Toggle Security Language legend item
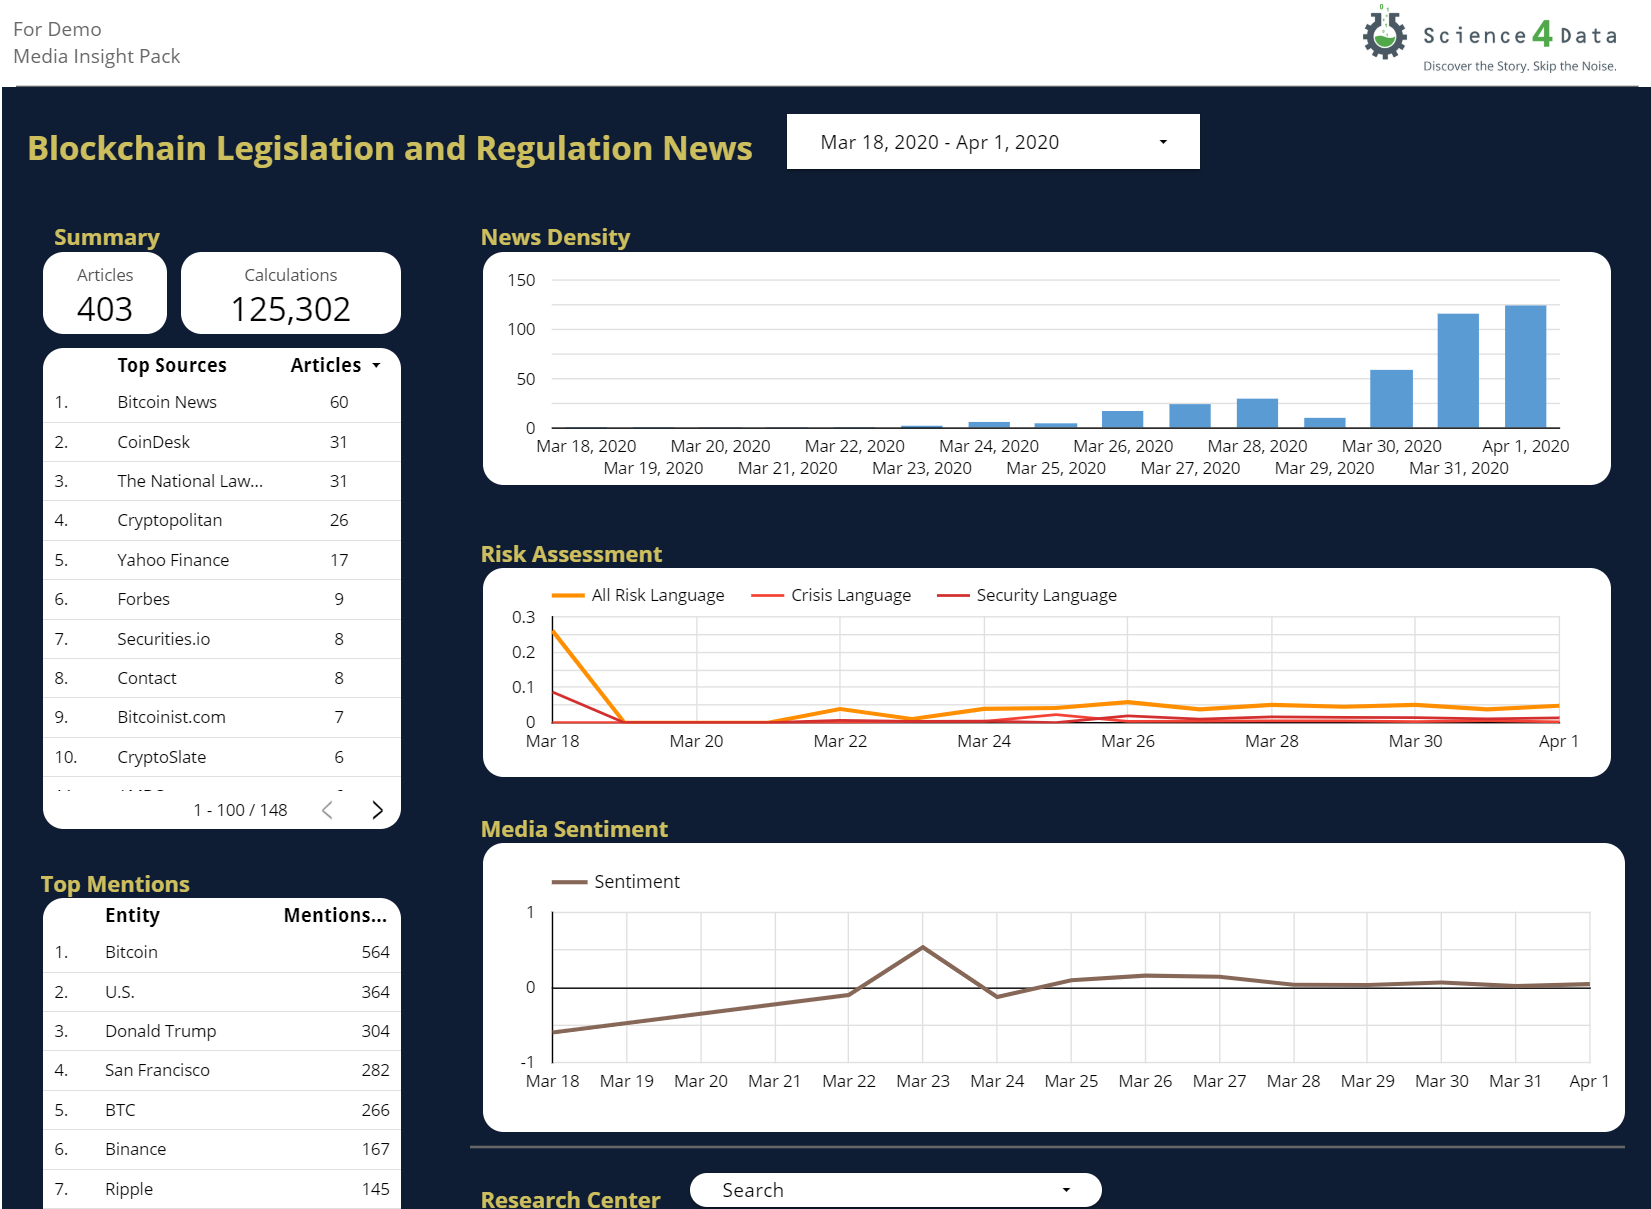1651x1209 pixels. (x=1027, y=595)
